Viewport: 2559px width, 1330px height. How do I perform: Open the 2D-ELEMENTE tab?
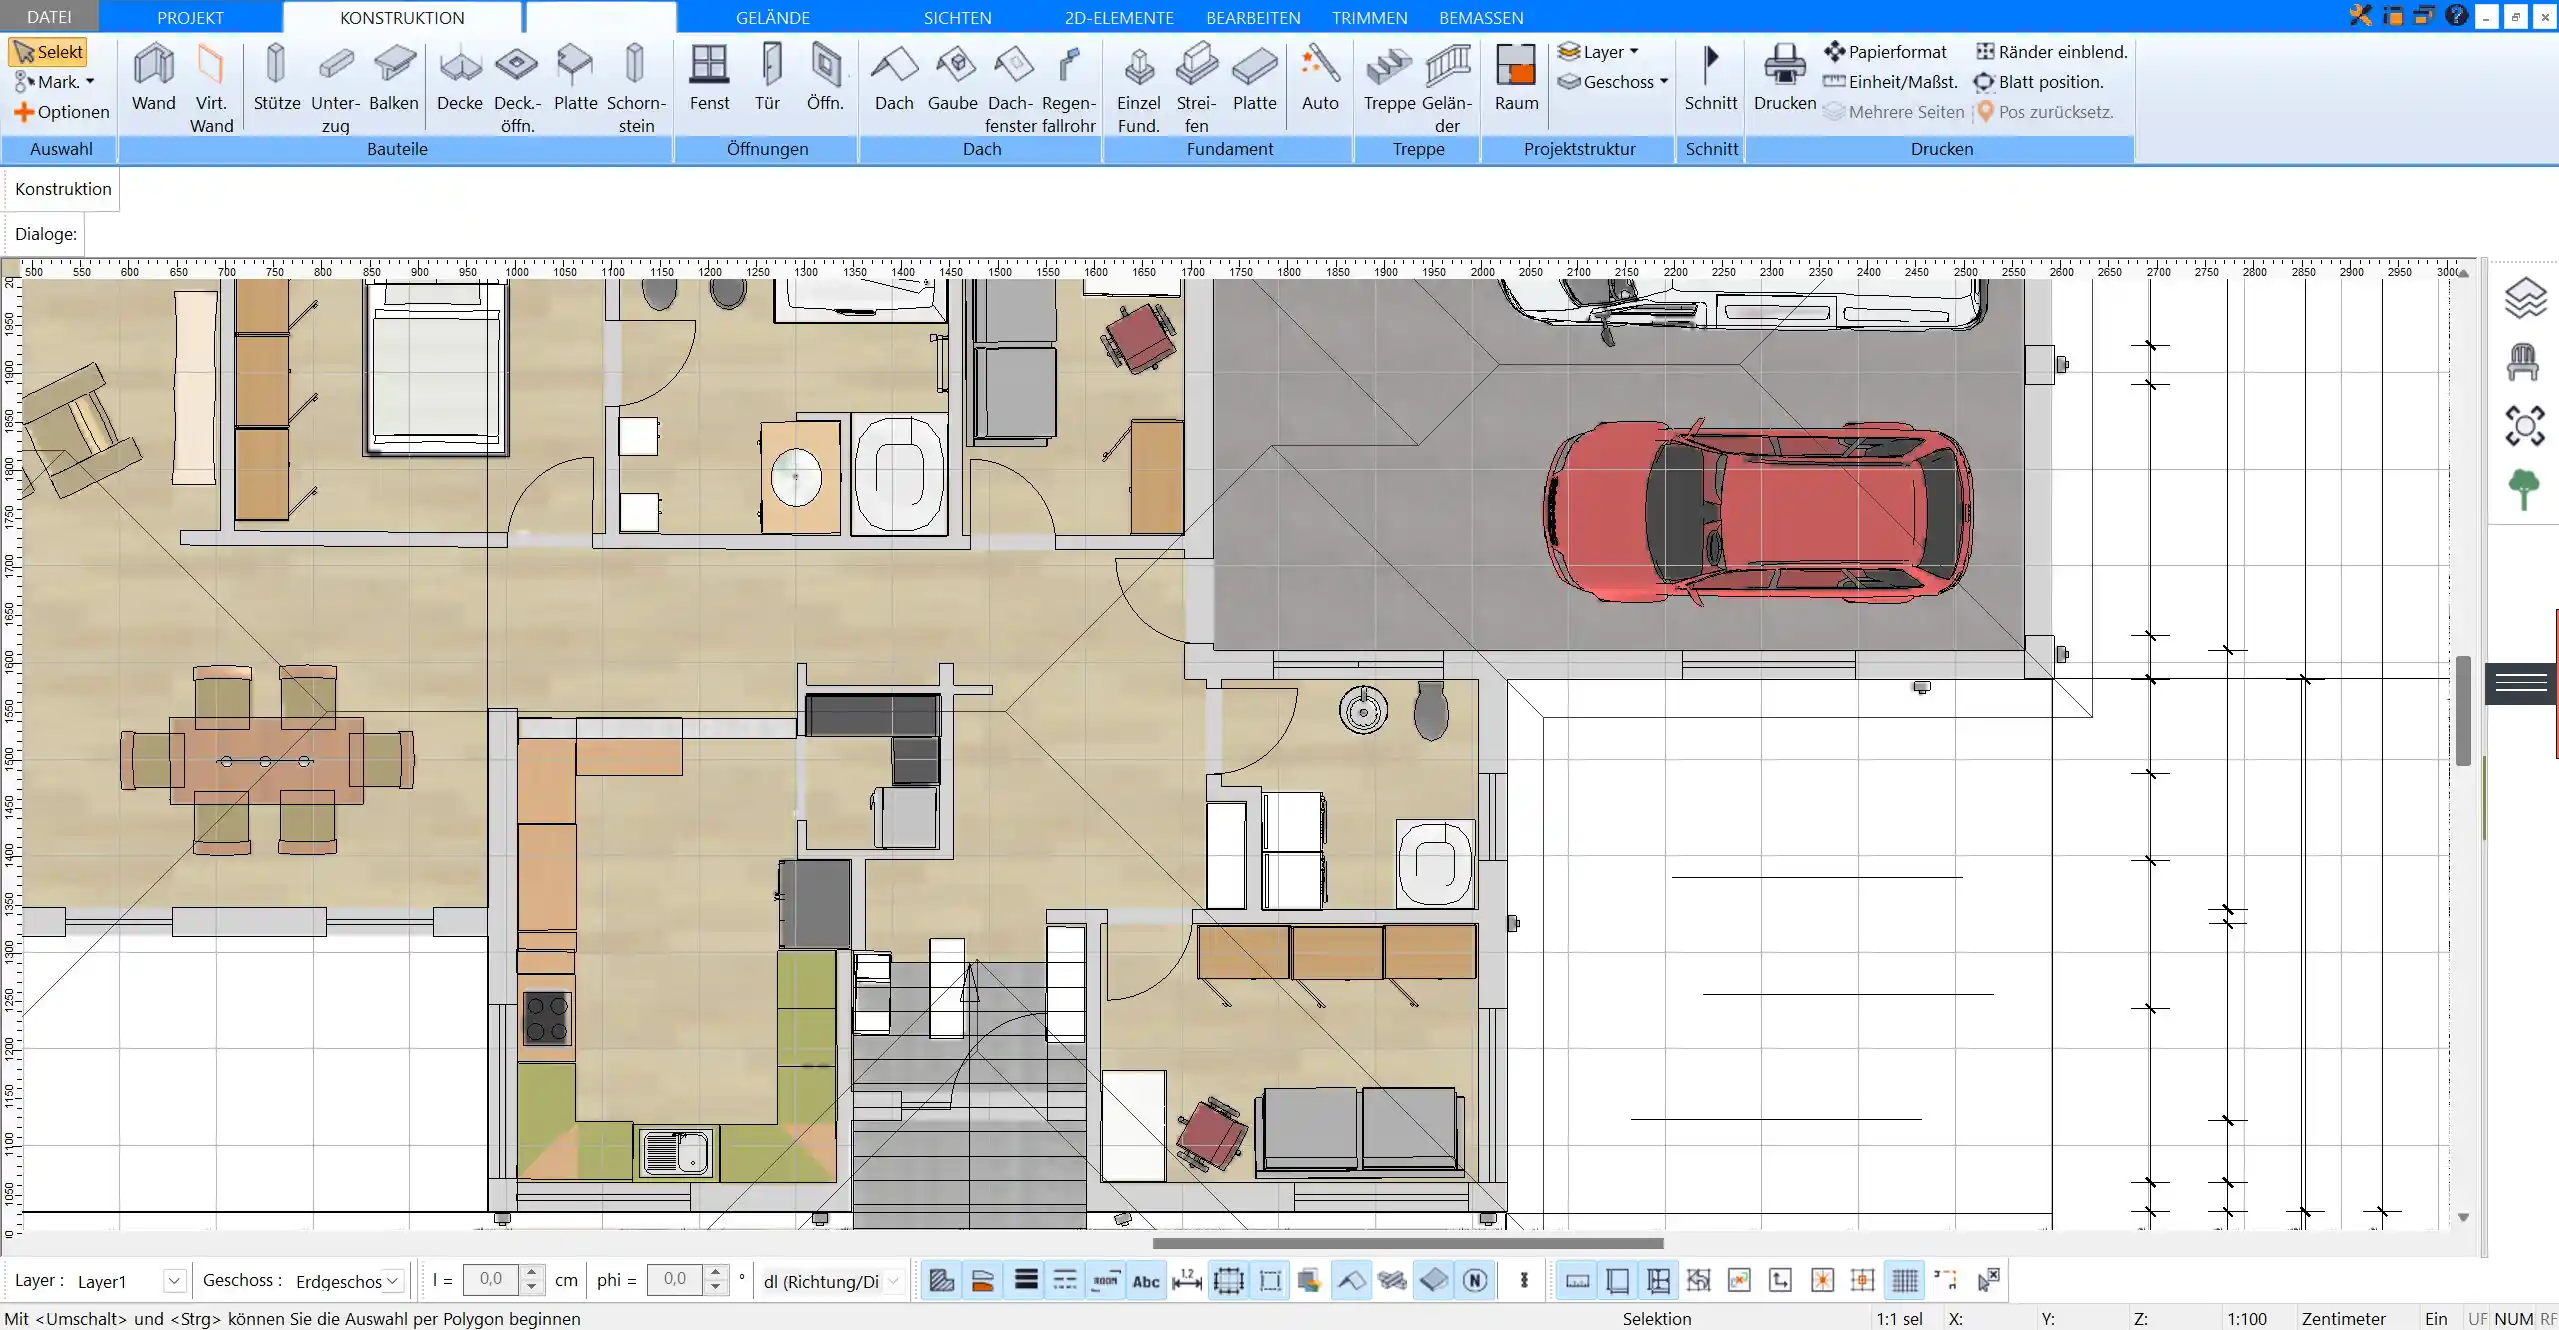point(1118,17)
